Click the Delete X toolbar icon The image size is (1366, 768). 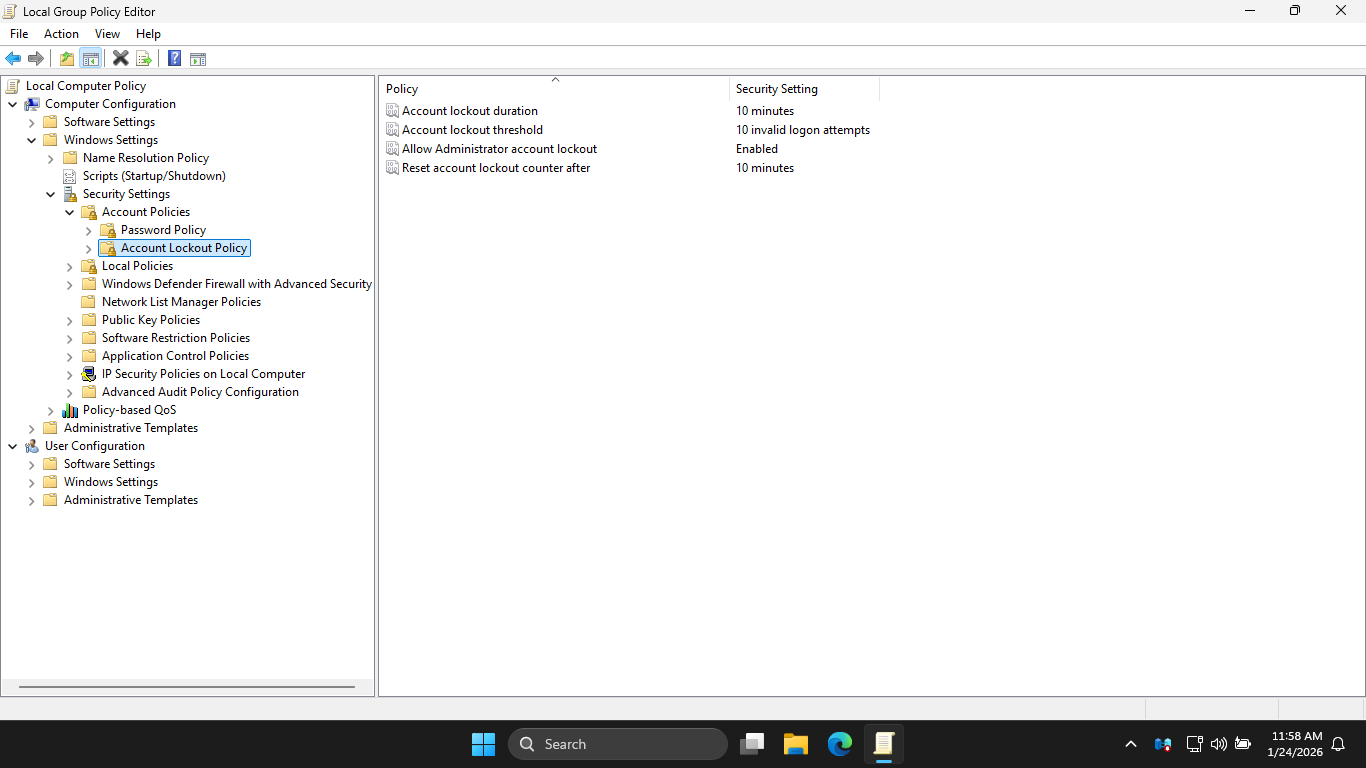tap(121, 59)
